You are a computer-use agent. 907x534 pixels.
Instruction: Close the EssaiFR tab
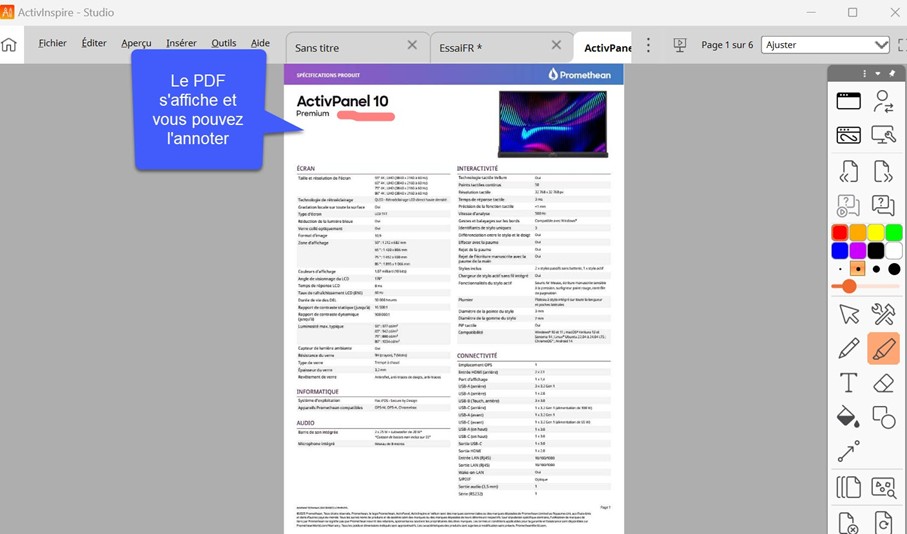click(556, 45)
